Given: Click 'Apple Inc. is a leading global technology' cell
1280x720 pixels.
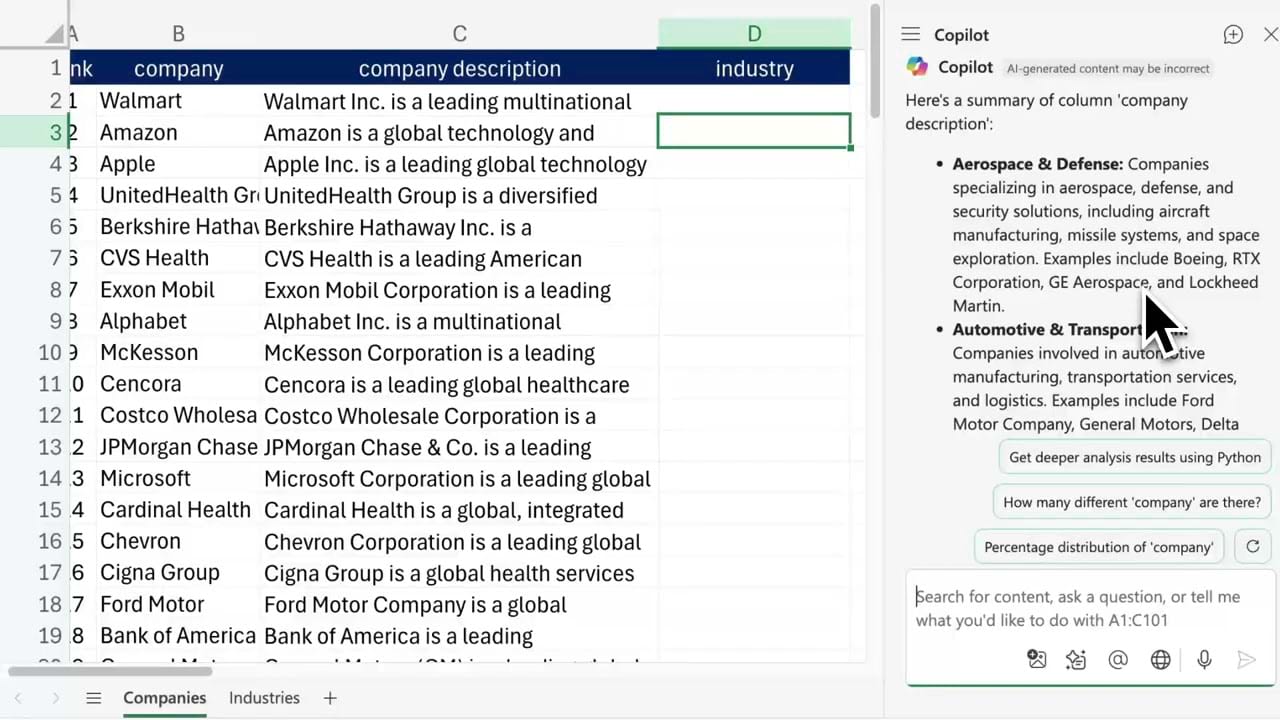Looking at the screenshot, I should [459, 164].
